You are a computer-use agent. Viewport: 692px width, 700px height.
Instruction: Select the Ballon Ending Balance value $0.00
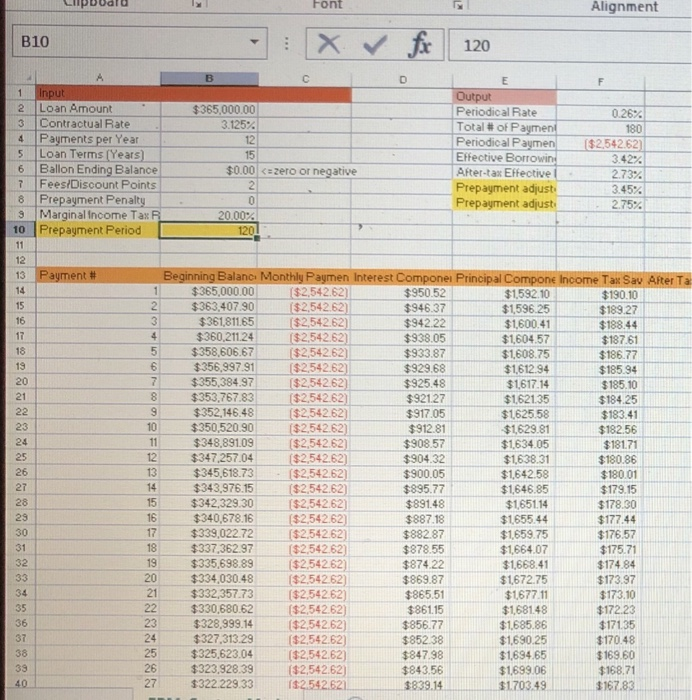[209, 170]
